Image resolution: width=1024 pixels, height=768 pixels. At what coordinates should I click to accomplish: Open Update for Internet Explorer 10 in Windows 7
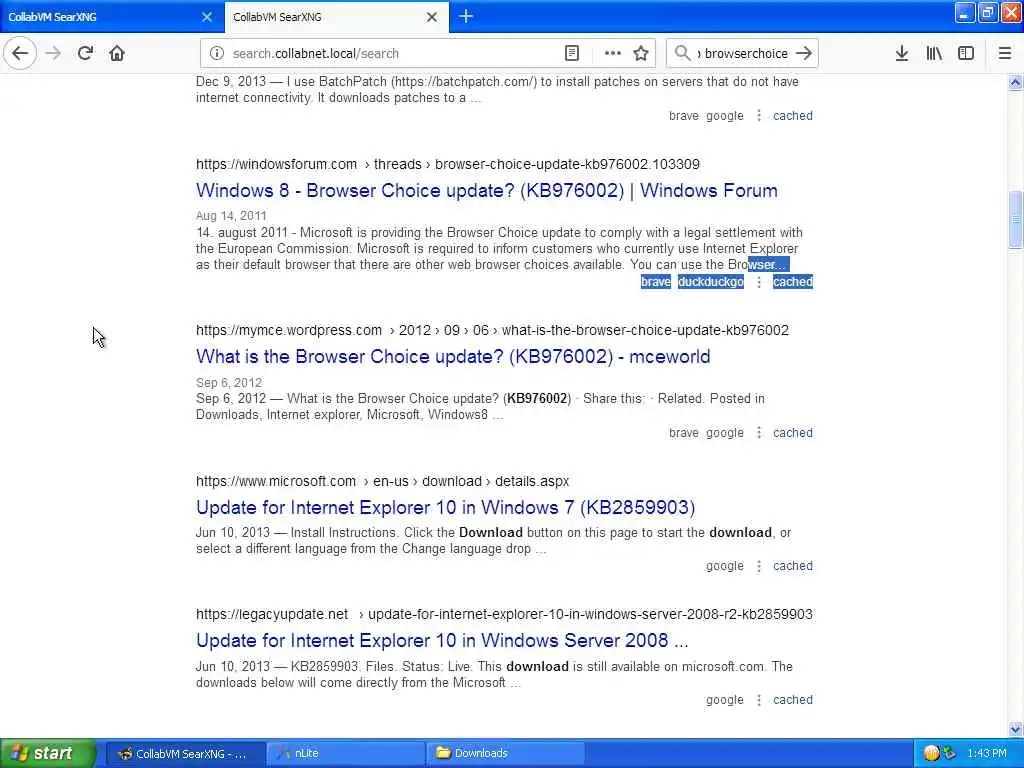coord(445,507)
